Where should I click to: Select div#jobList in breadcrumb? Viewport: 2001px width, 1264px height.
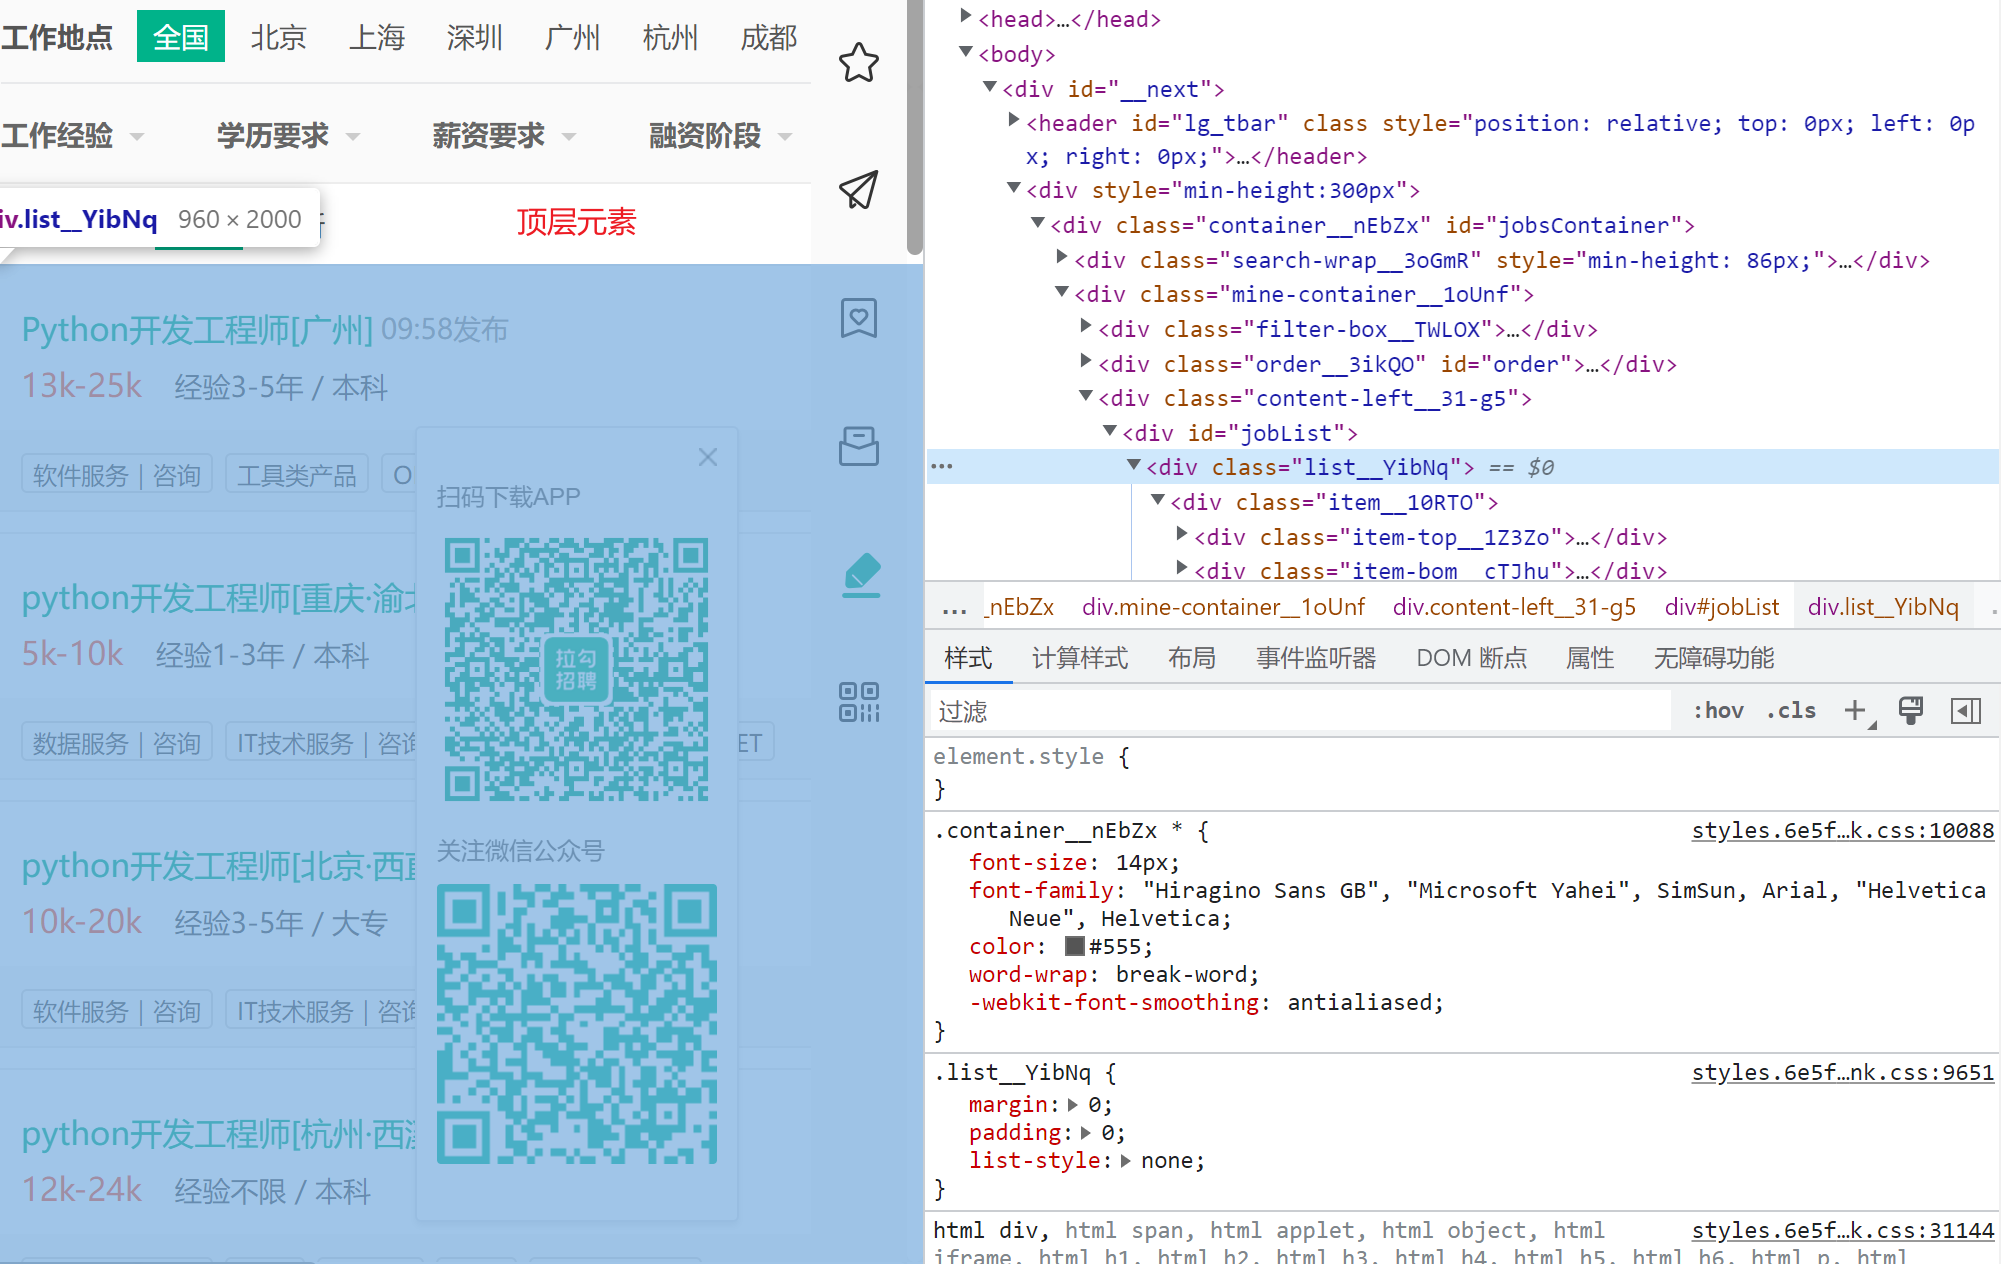1722,608
